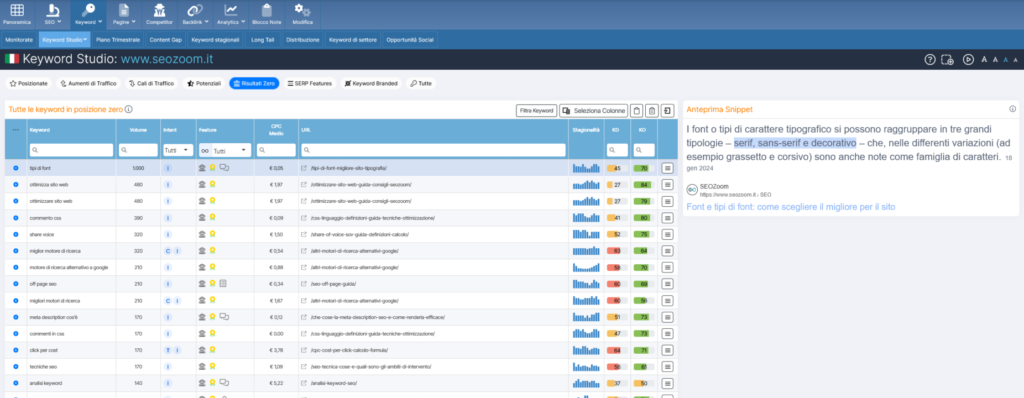This screenshot has height=398, width=1024.
Task: Click the copy clipboard icon after Seleziona Colonne
Action: point(638,110)
